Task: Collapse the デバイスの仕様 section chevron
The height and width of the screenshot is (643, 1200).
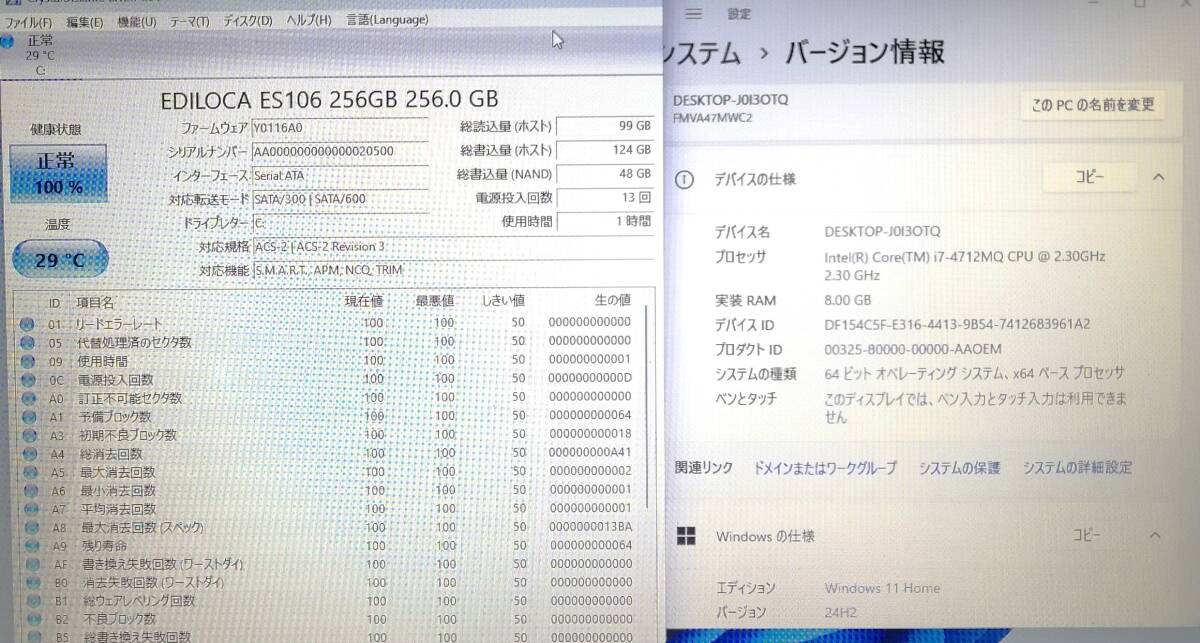Action: [1158, 177]
